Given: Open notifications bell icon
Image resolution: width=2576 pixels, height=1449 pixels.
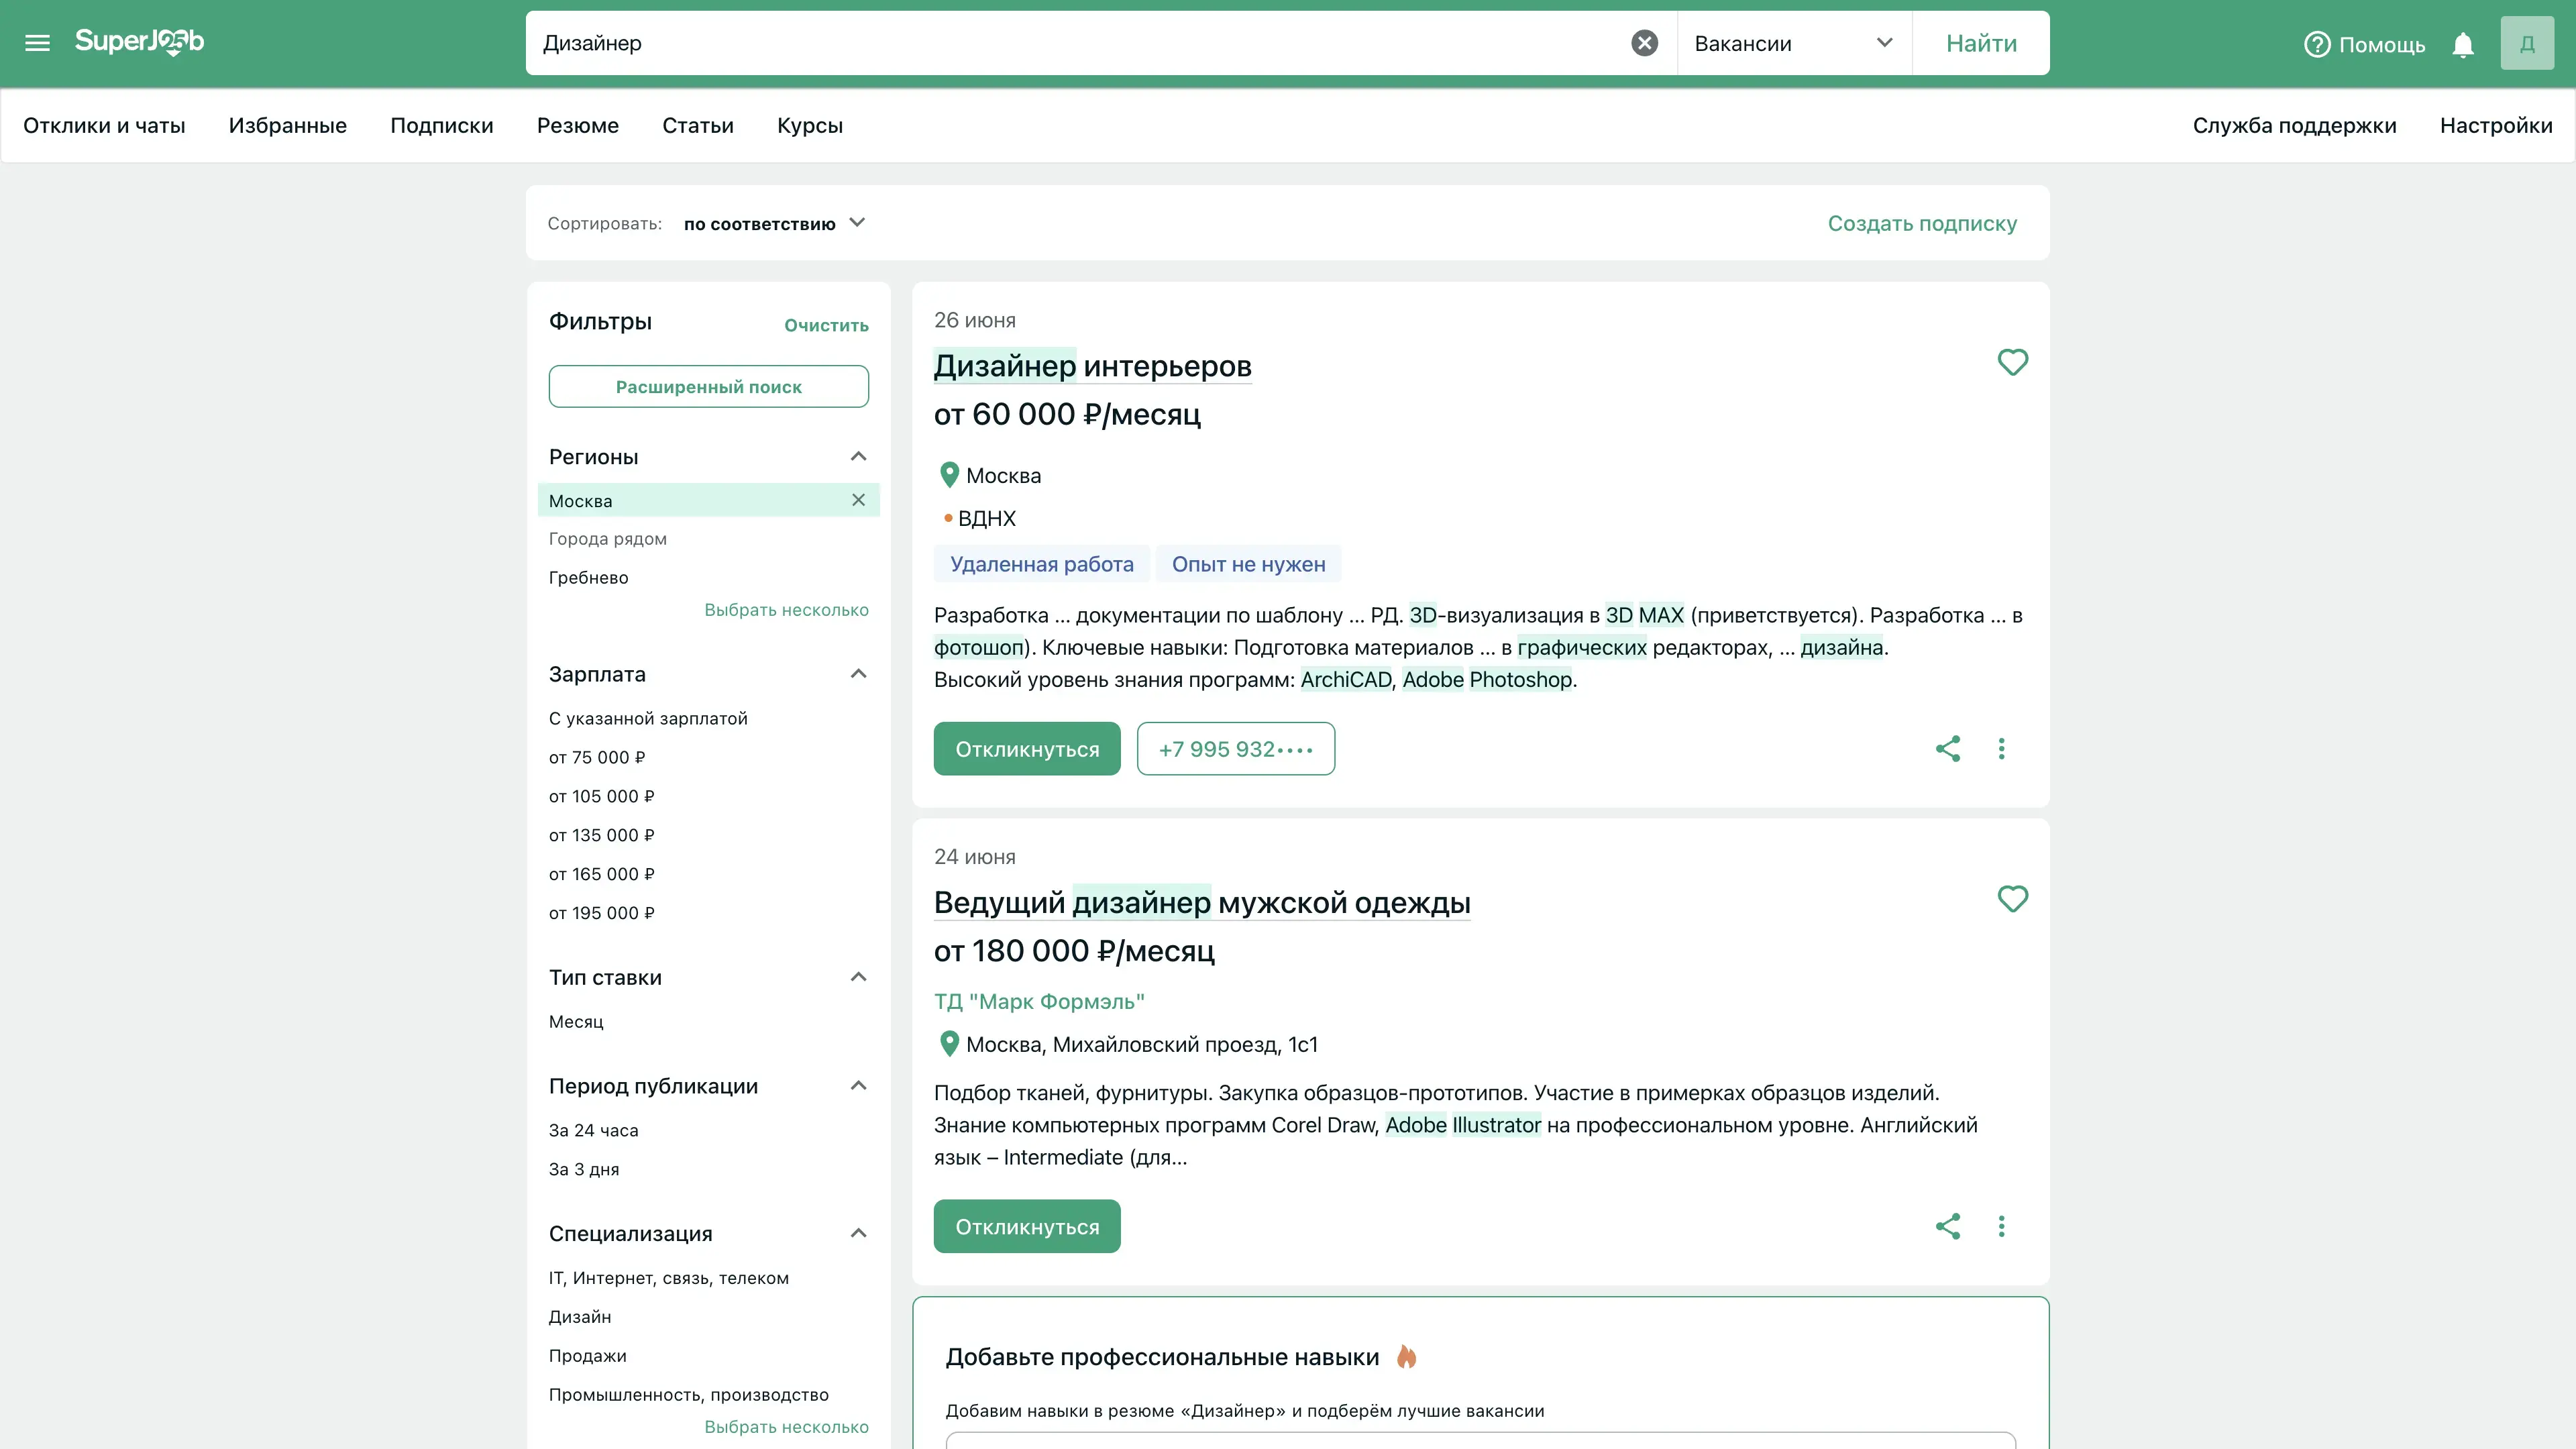Looking at the screenshot, I should (2463, 45).
